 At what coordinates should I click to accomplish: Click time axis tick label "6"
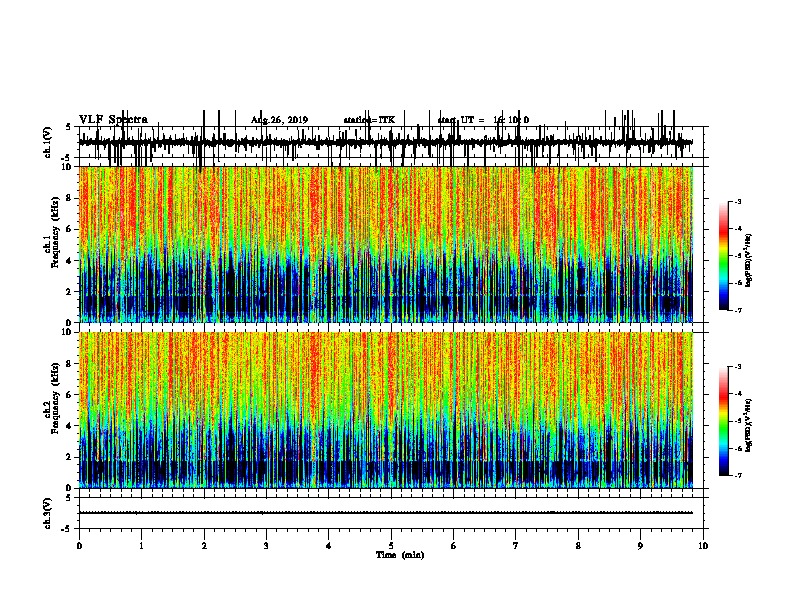point(454,546)
